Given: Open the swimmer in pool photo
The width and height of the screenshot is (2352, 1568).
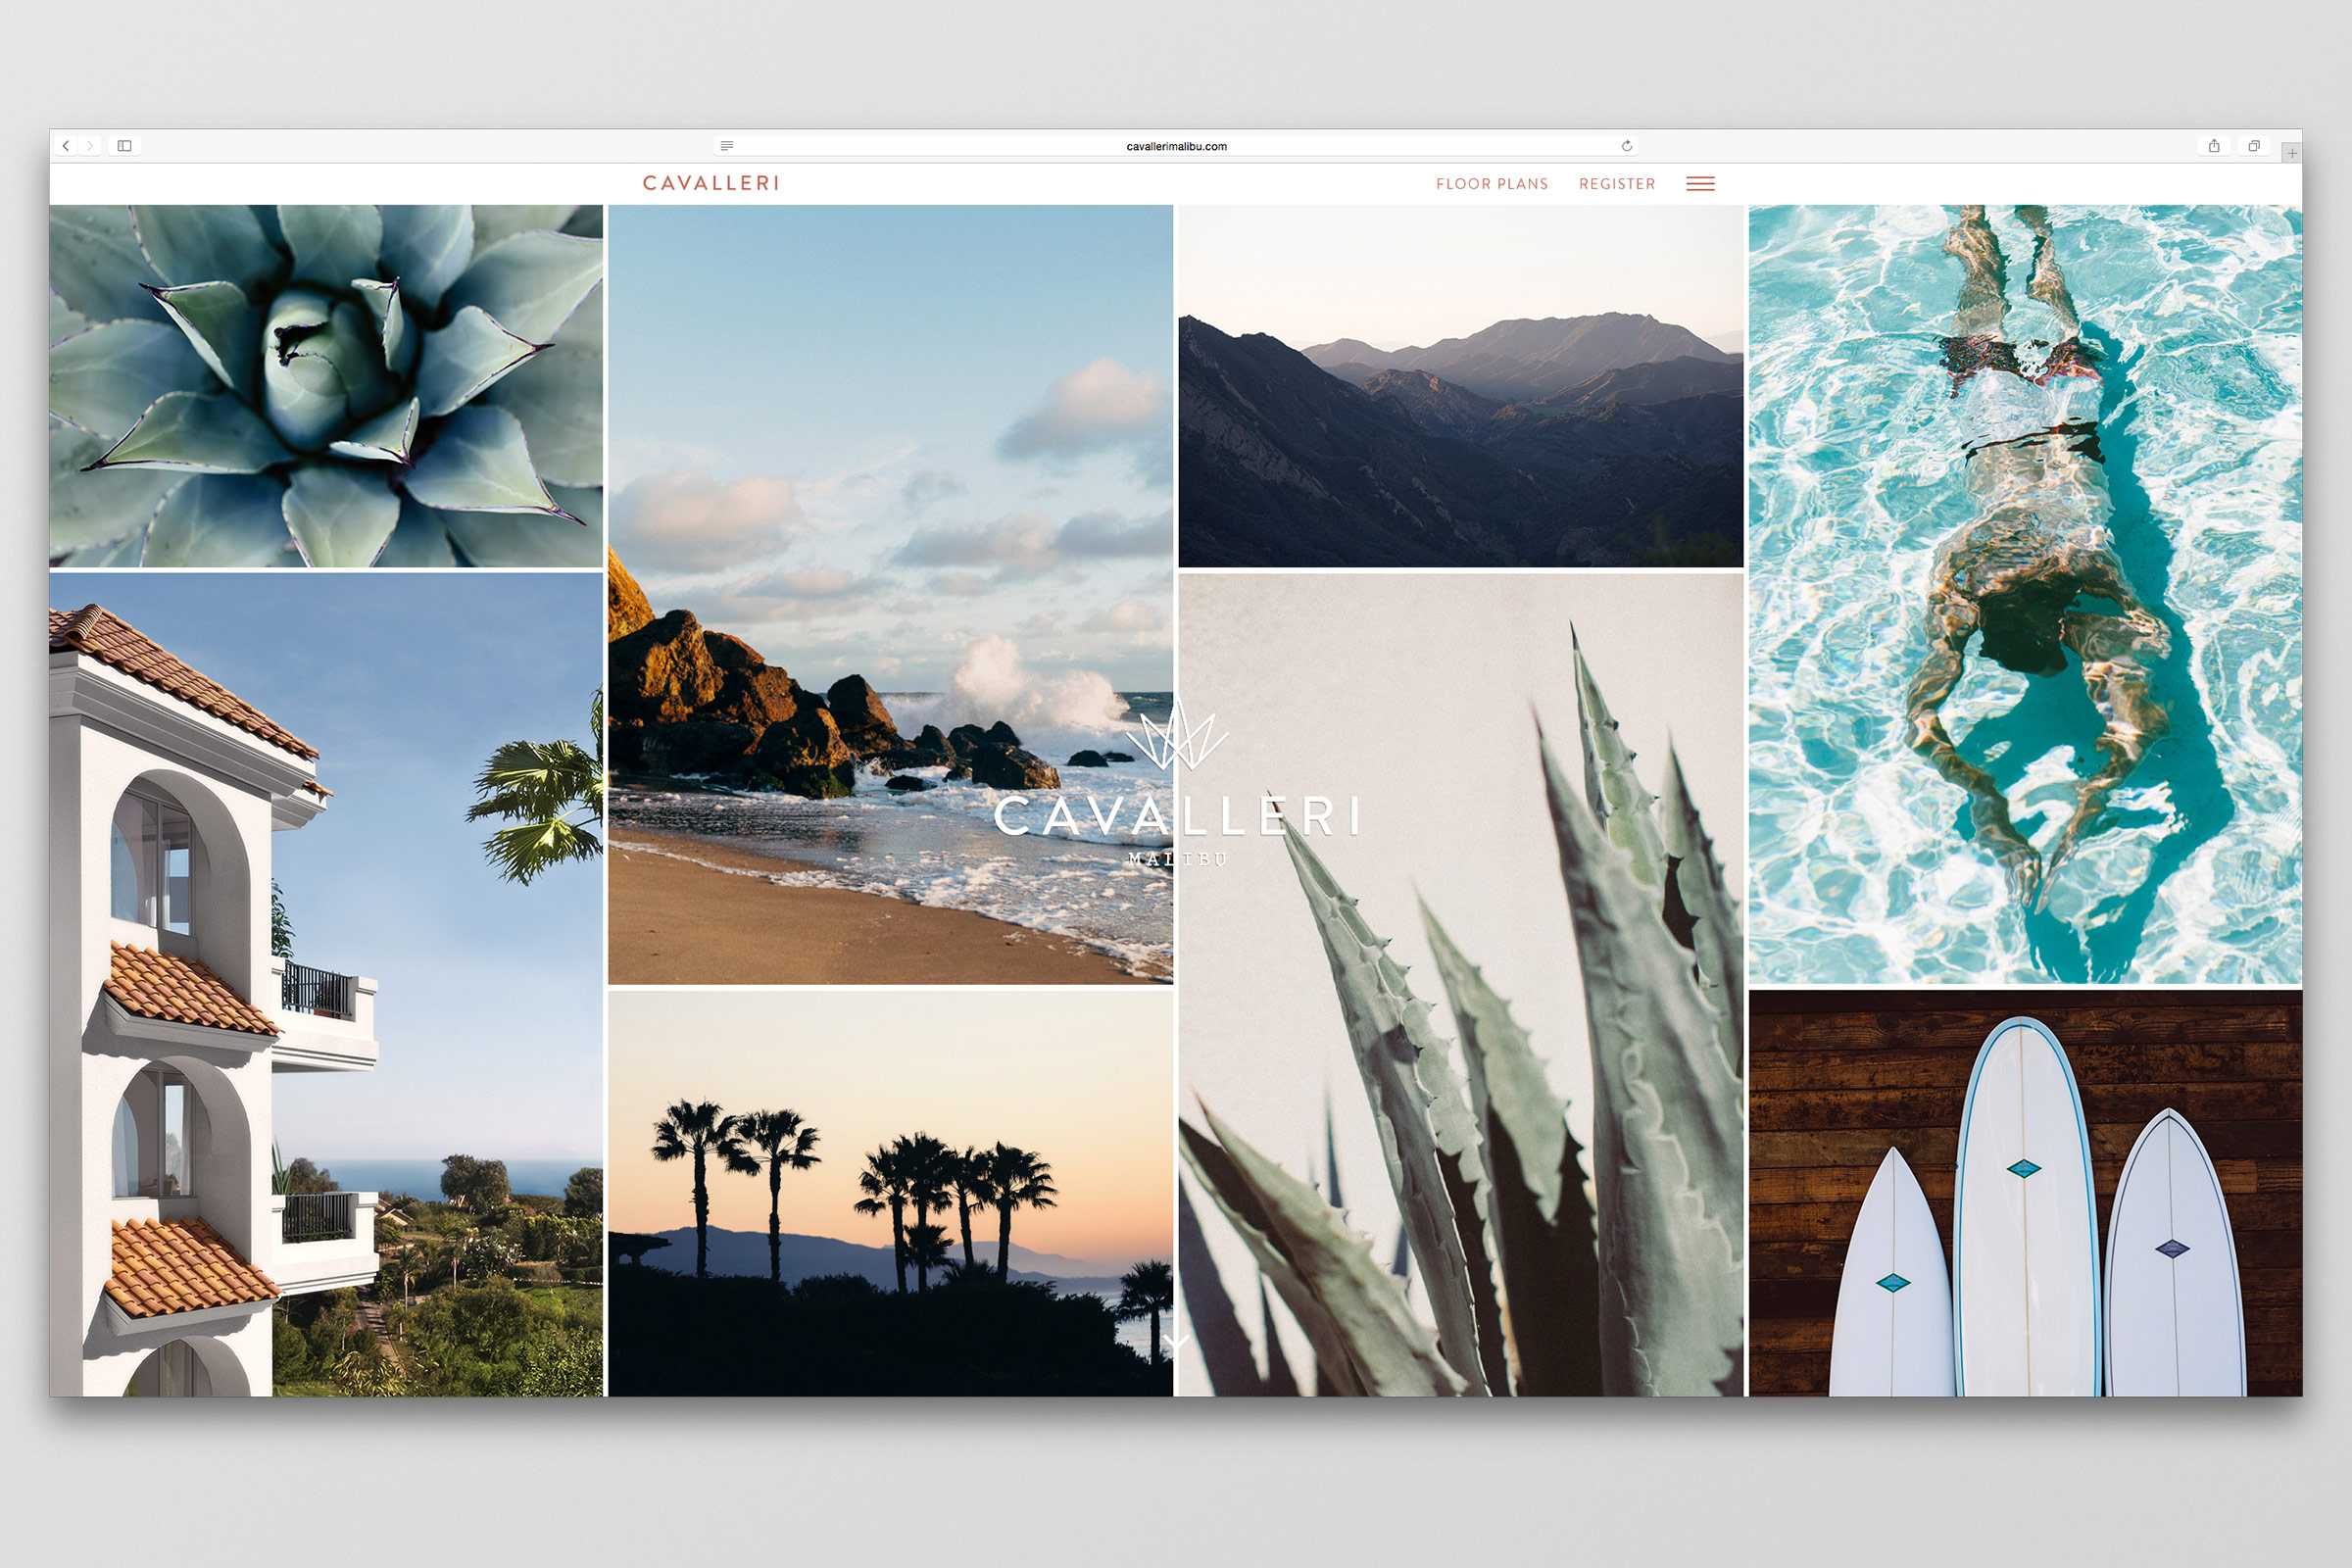Looking at the screenshot, I should (2024, 594).
